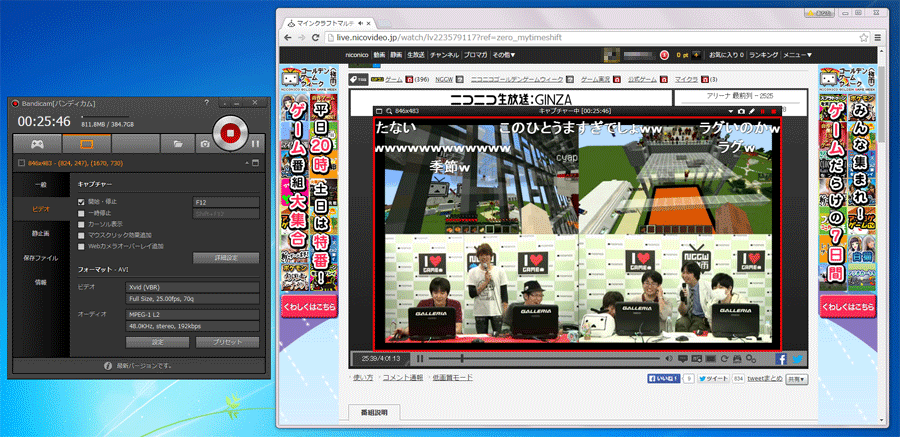
Task: Toggle Bandicam capture window mode icon next to resolution
Action: (x=255, y=163)
